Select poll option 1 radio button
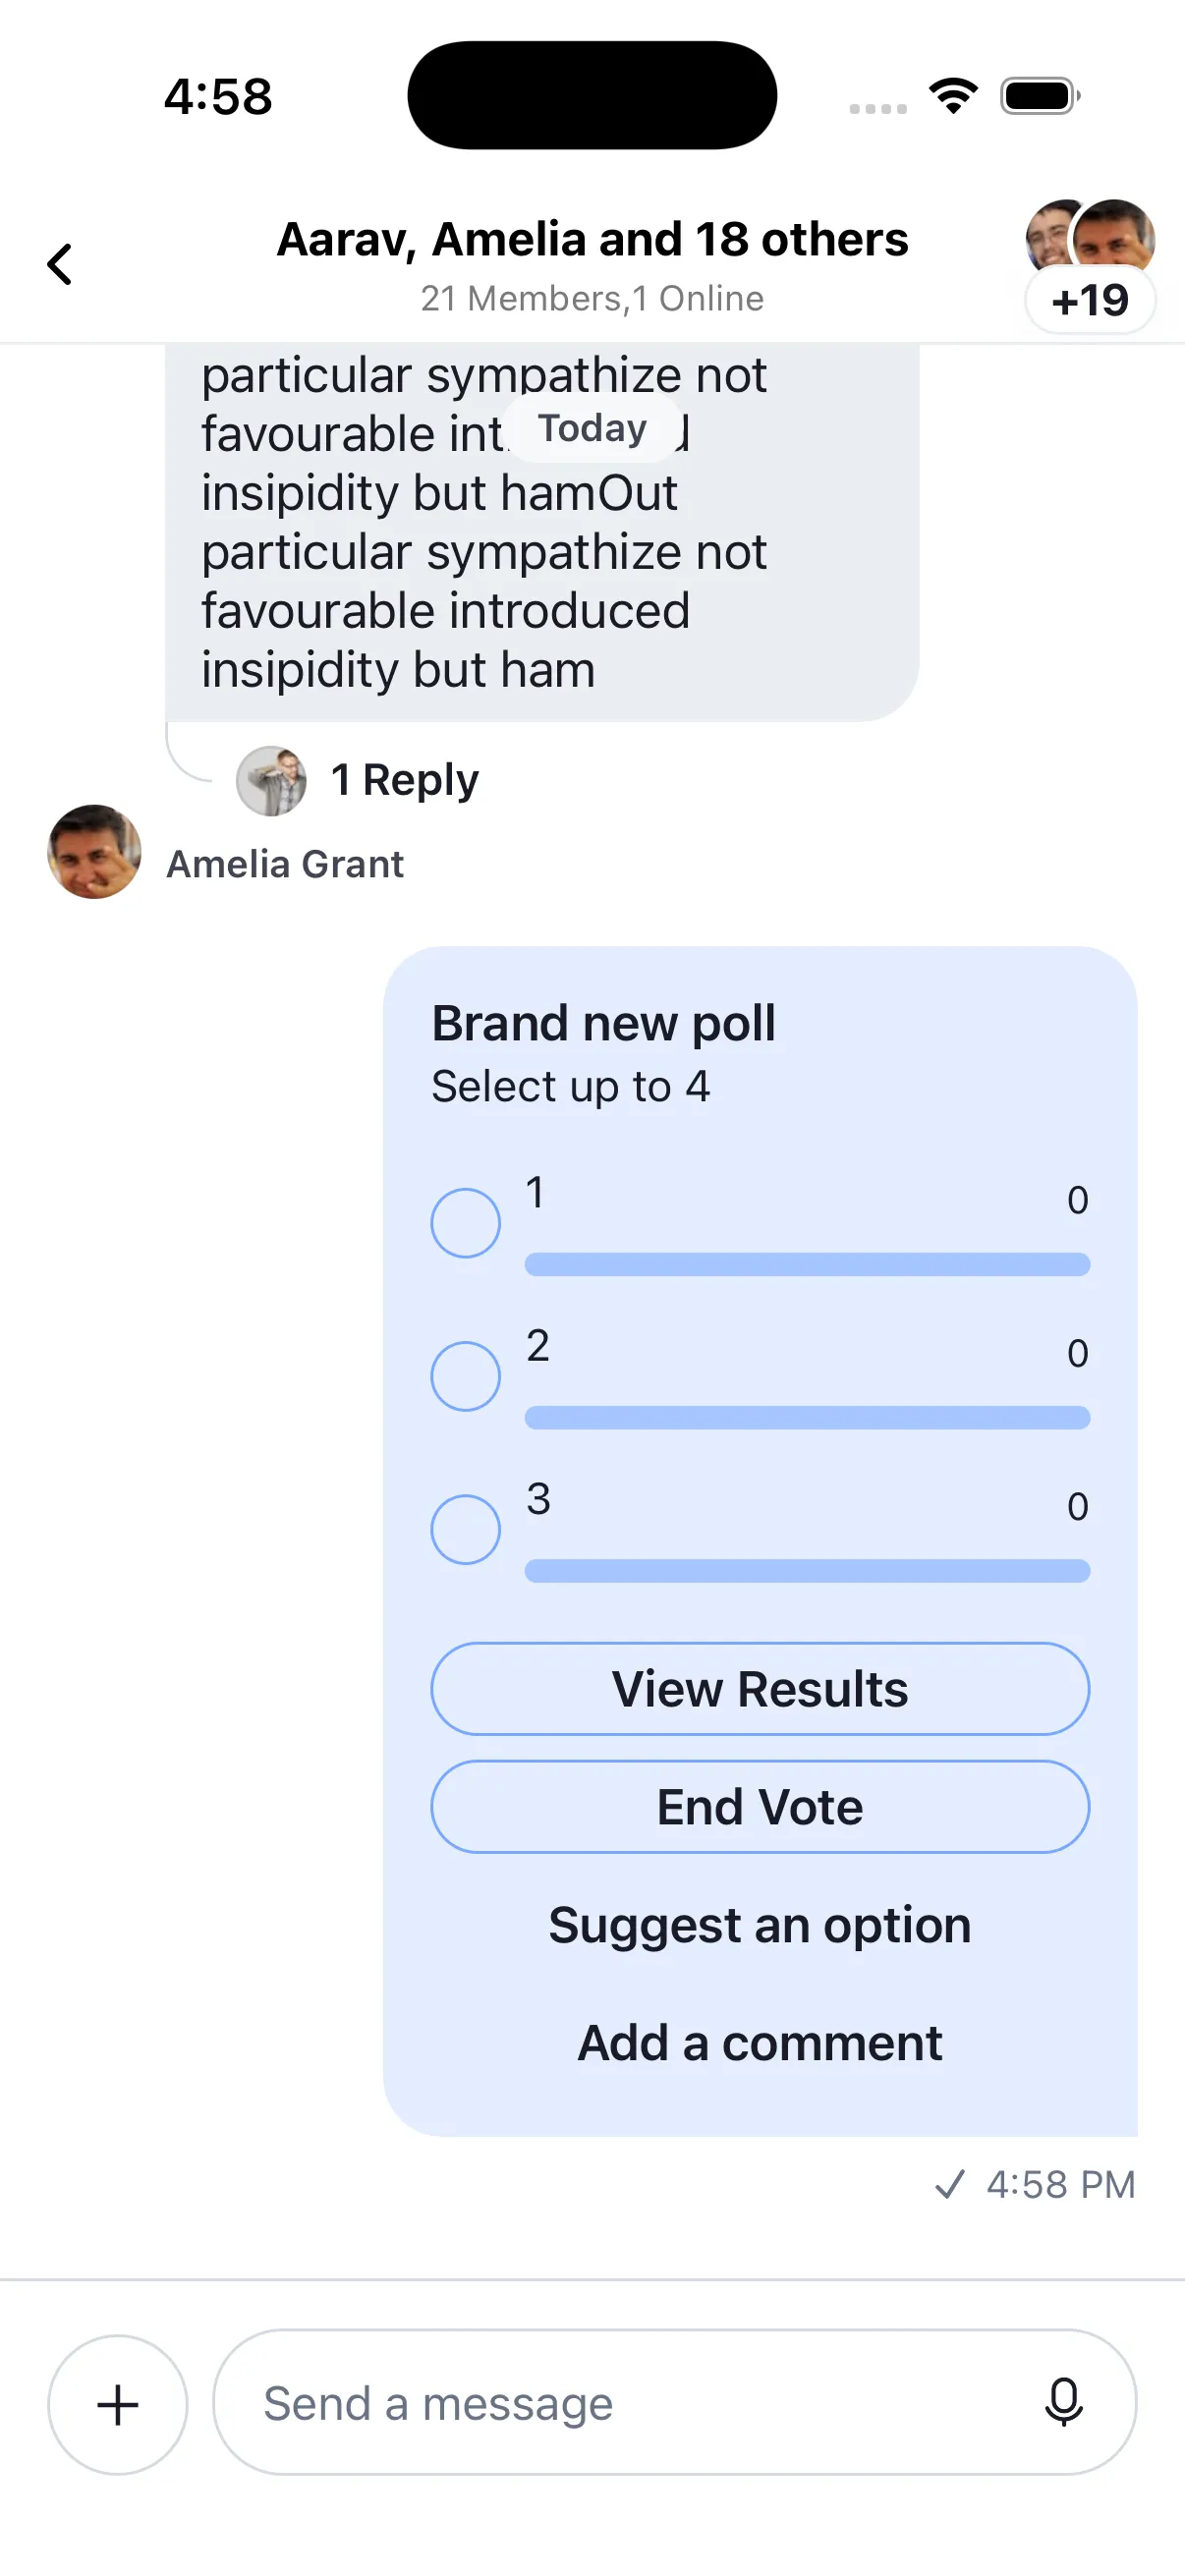The height and width of the screenshot is (2576, 1185). tap(465, 1222)
